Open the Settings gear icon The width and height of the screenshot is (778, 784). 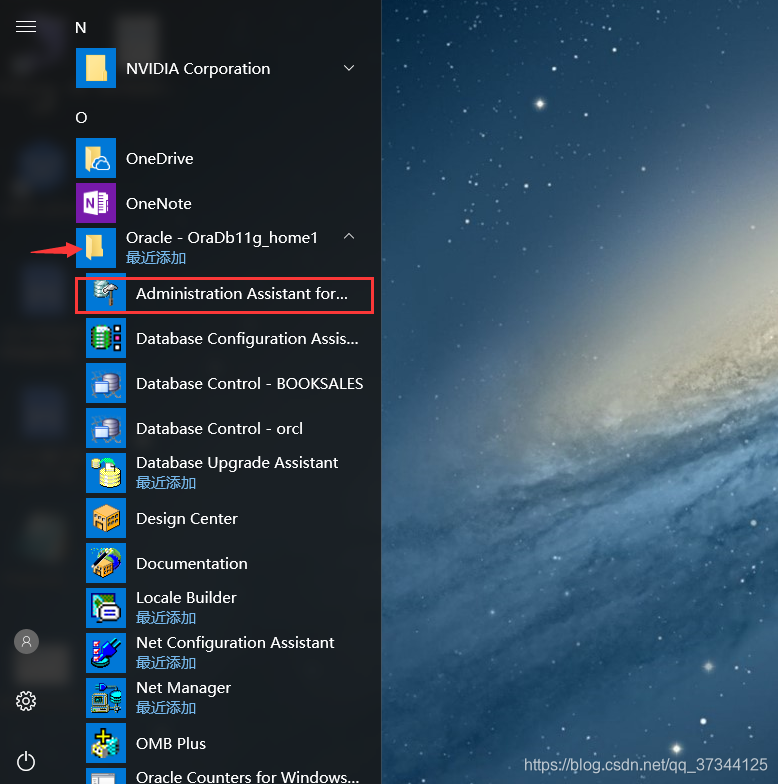tap(26, 701)
